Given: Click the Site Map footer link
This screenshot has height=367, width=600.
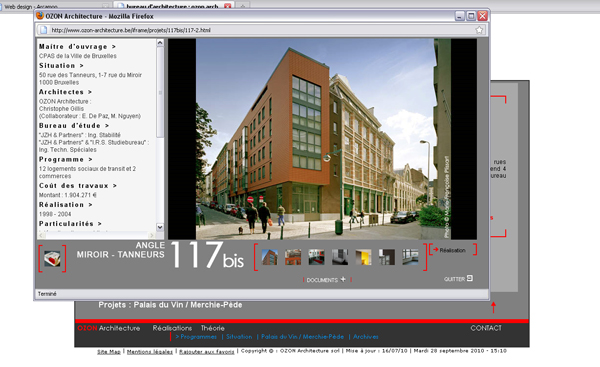Looking at the screenshot, I should coord(109,351).
